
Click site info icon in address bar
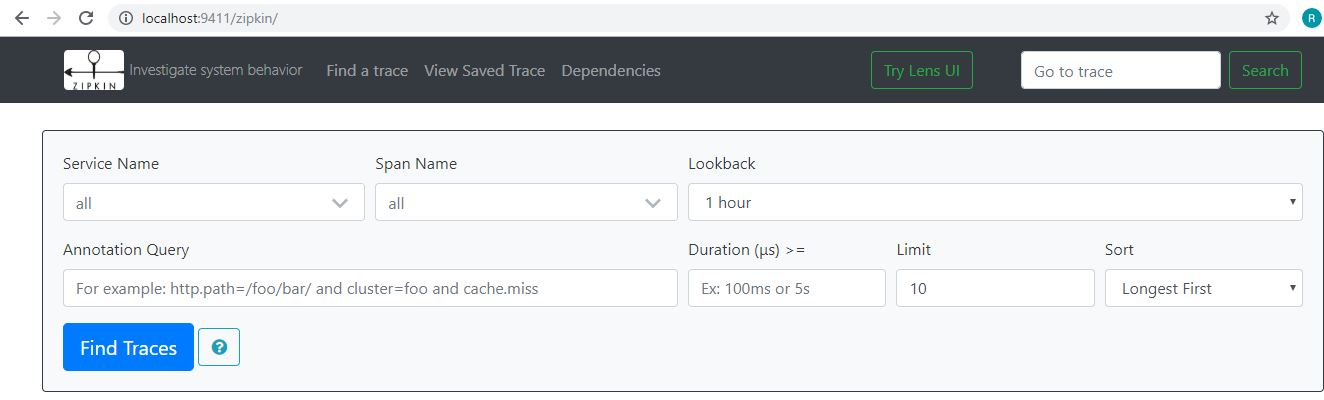click(x=126, y=18)
